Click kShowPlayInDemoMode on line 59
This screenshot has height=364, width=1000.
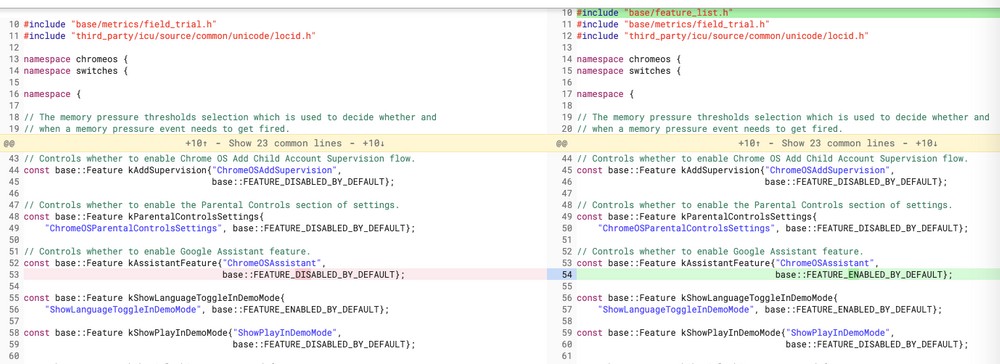pyautogui.click(x=731, y=333)
